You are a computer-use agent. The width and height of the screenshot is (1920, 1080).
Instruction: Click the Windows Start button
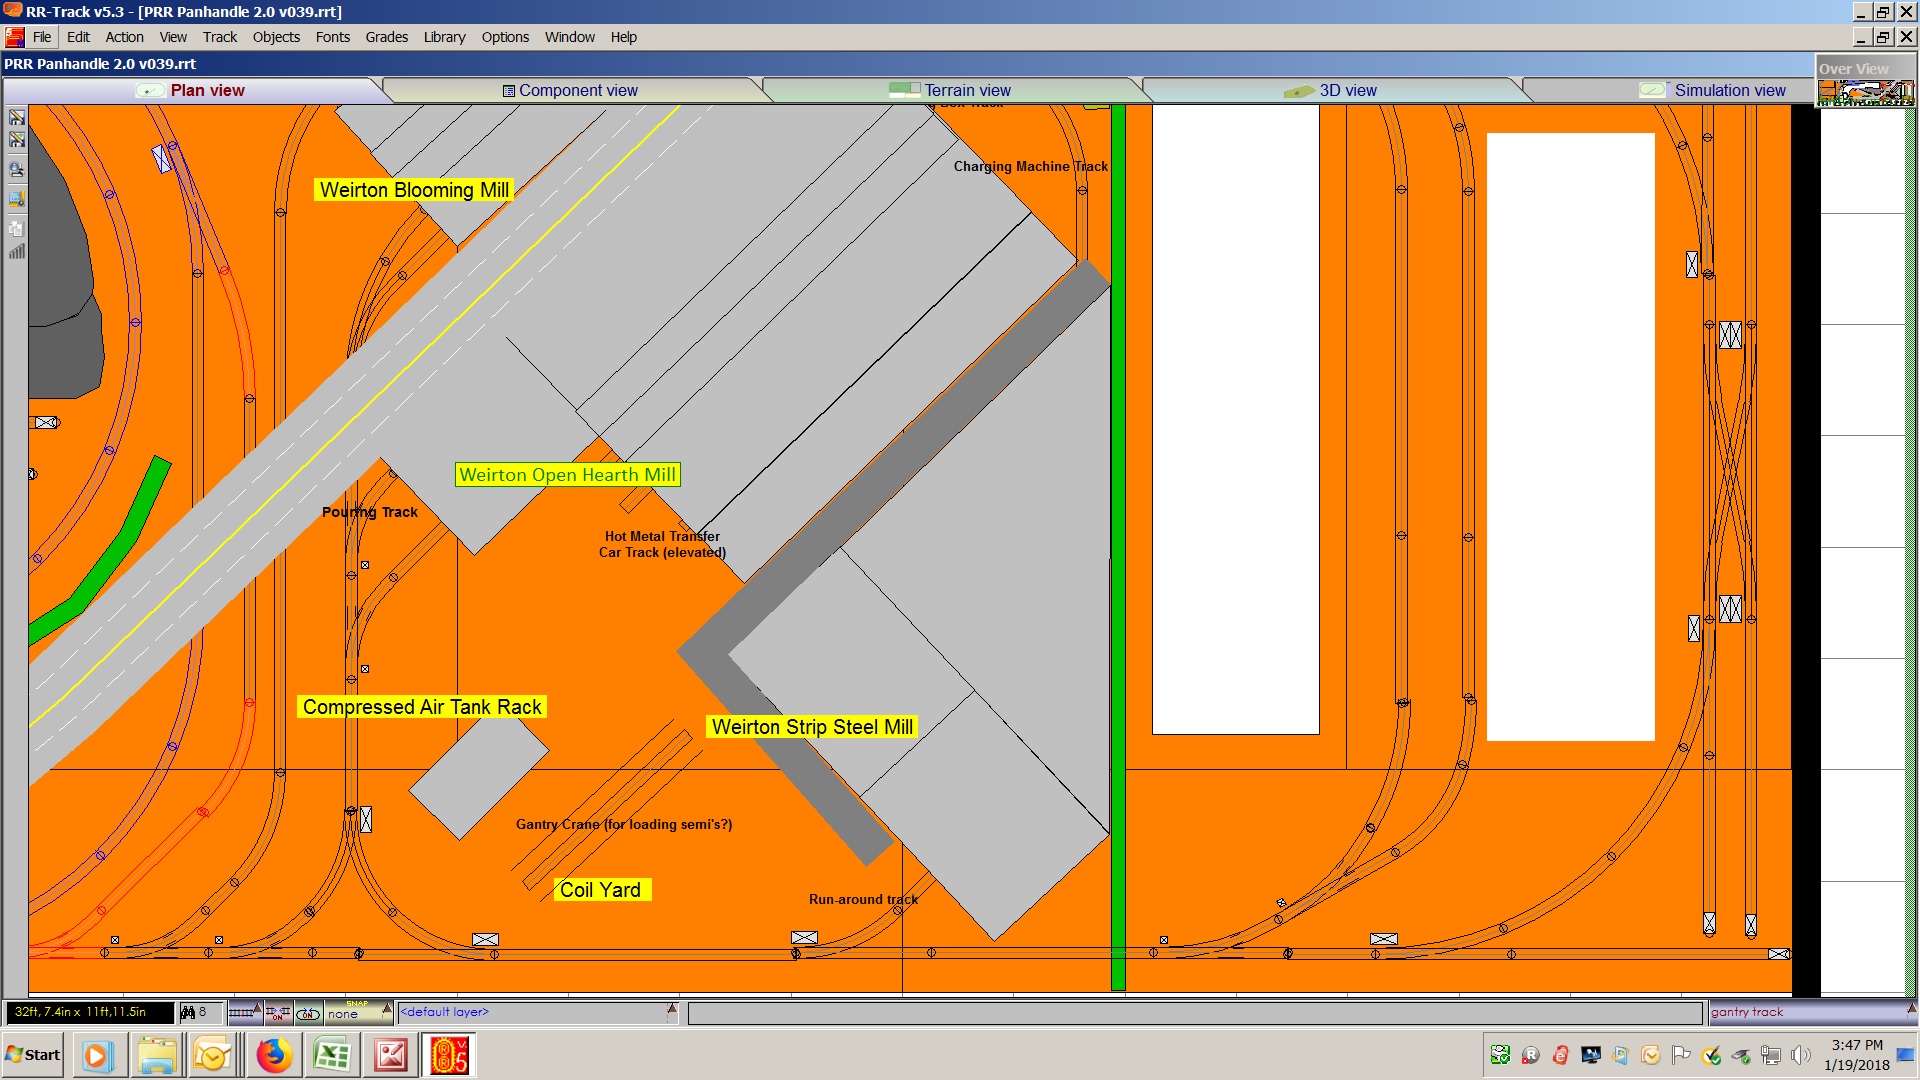tap(32, 1055)
